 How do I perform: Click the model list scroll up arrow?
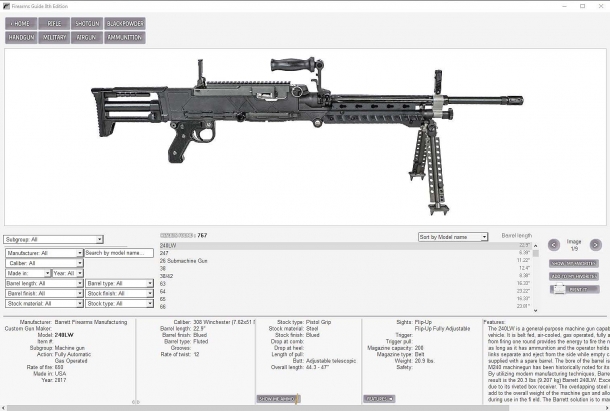tap(536, 246)
